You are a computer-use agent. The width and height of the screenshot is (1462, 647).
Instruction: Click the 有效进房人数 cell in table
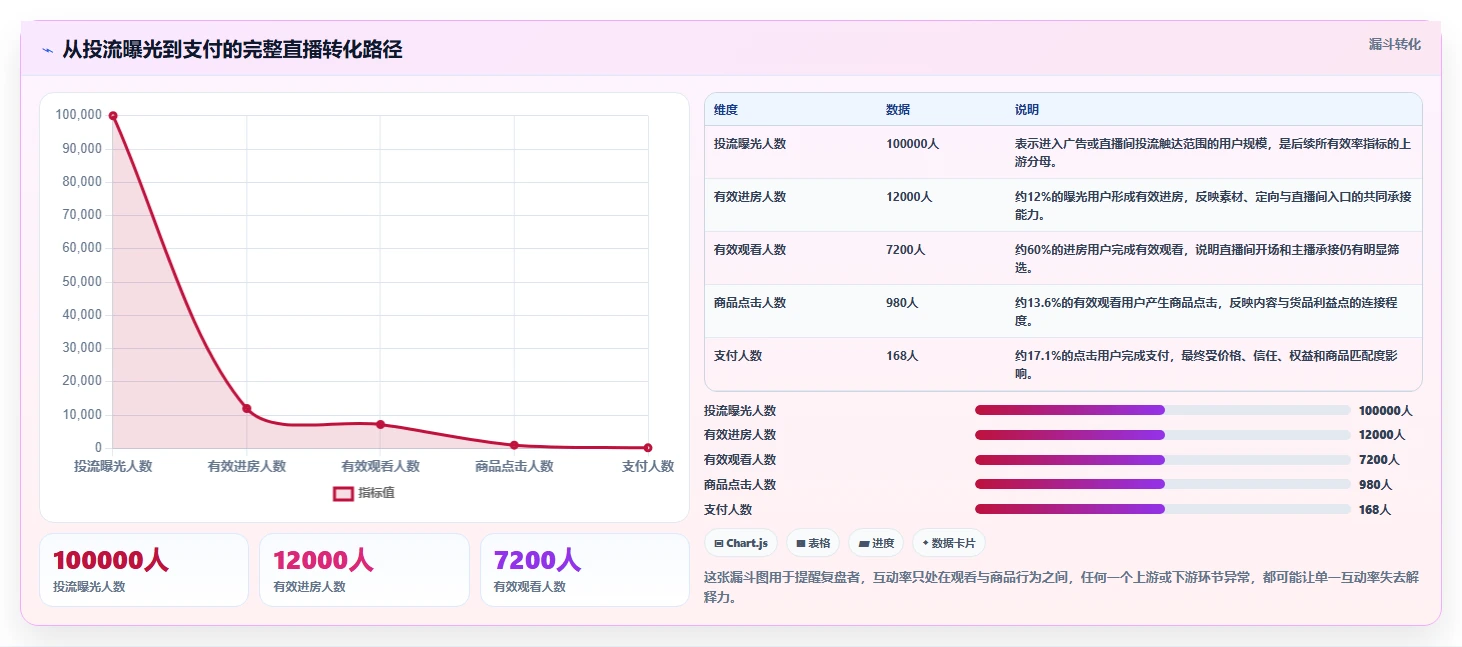750,197
